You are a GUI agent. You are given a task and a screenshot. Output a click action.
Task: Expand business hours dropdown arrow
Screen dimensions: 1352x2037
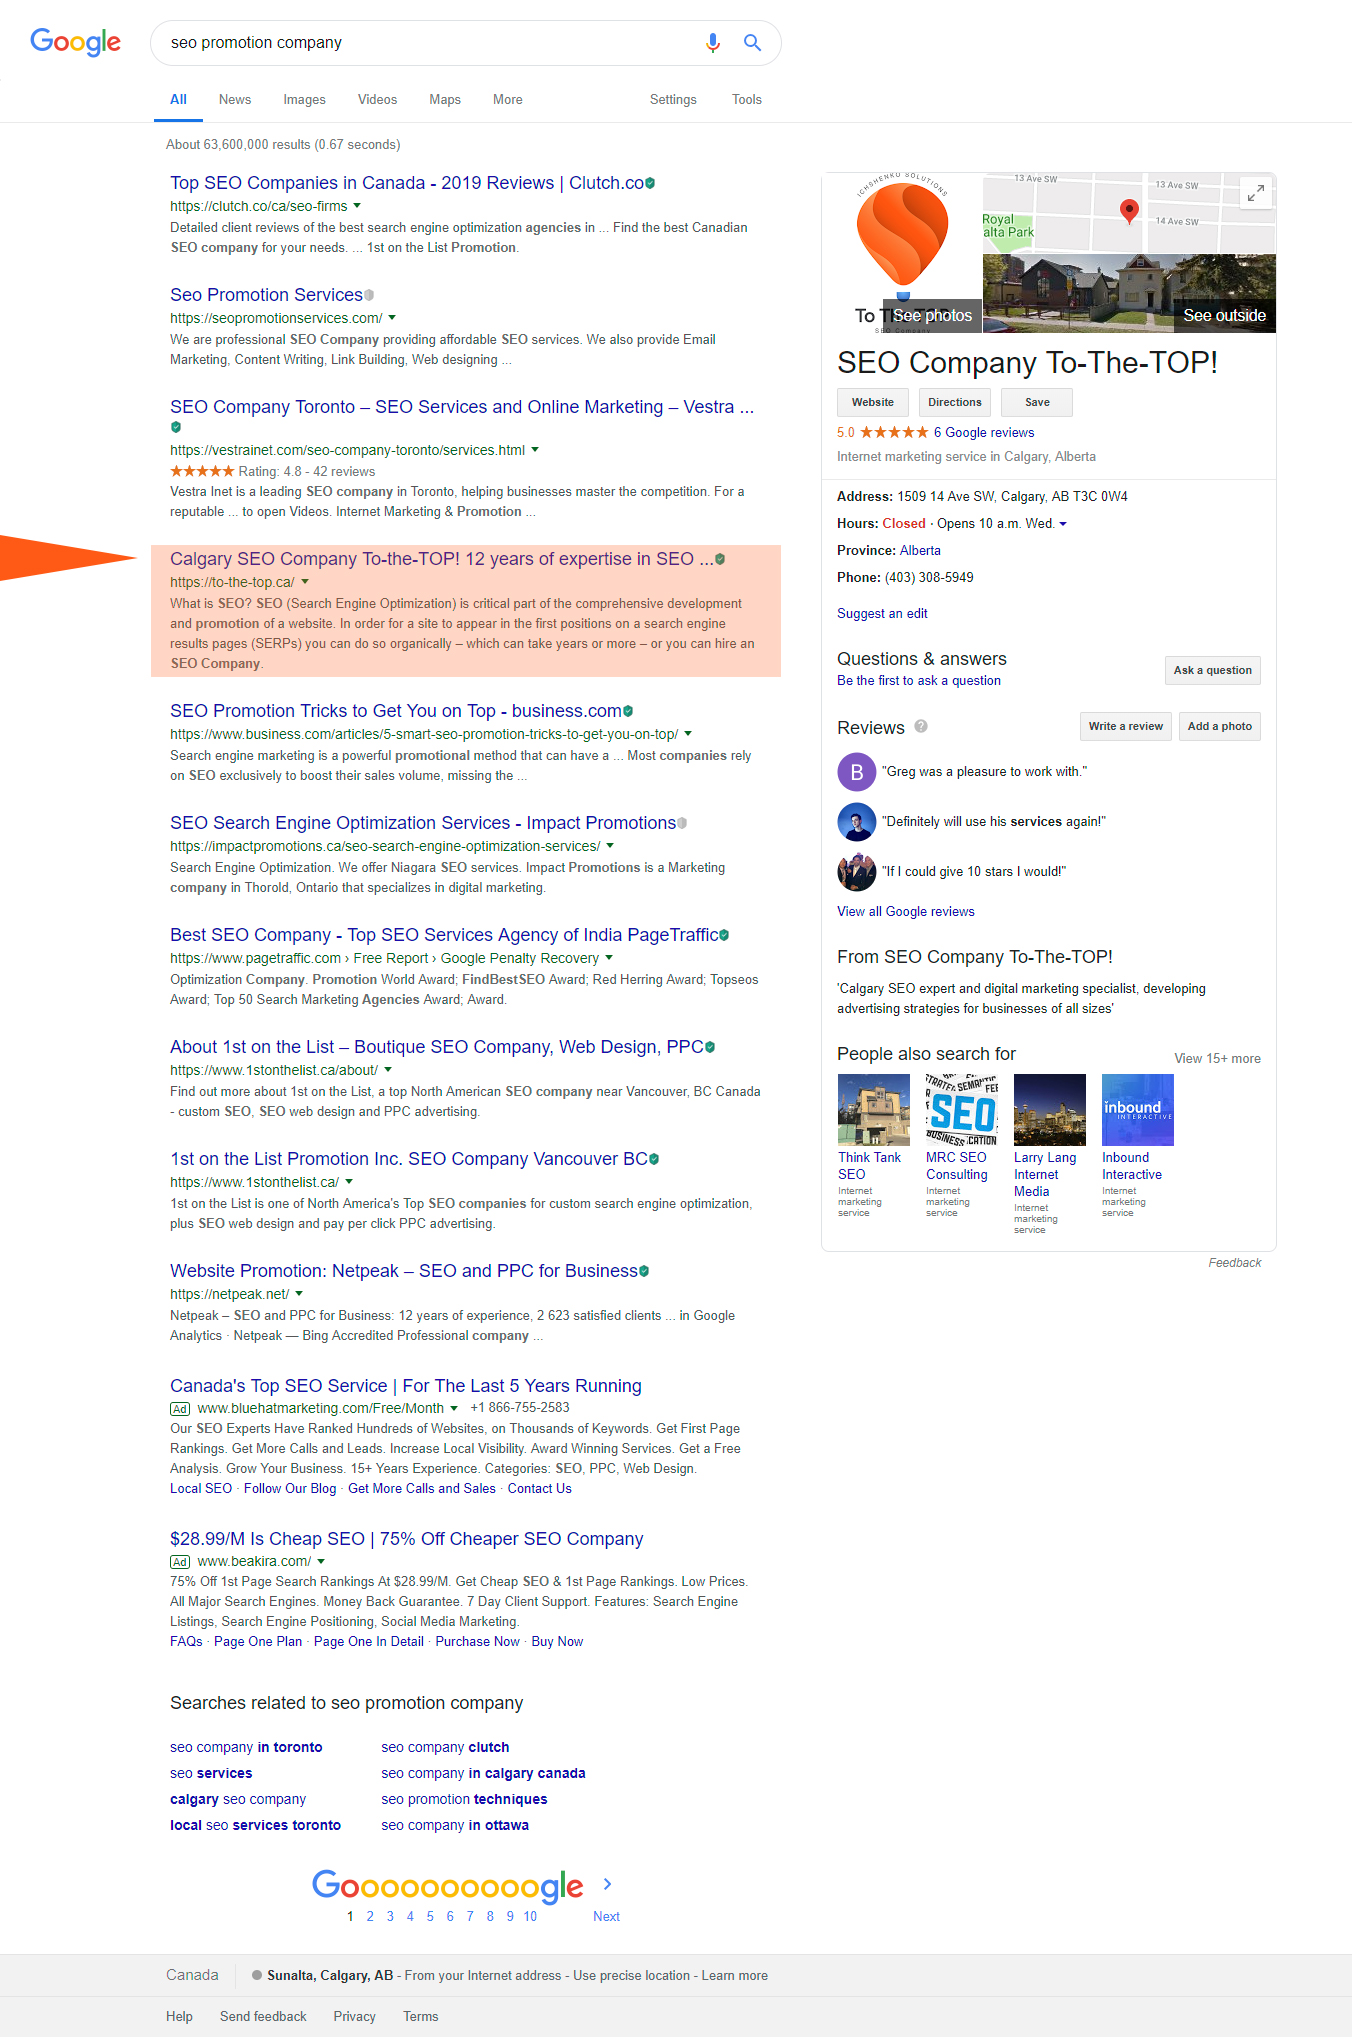coord(1063,524)
